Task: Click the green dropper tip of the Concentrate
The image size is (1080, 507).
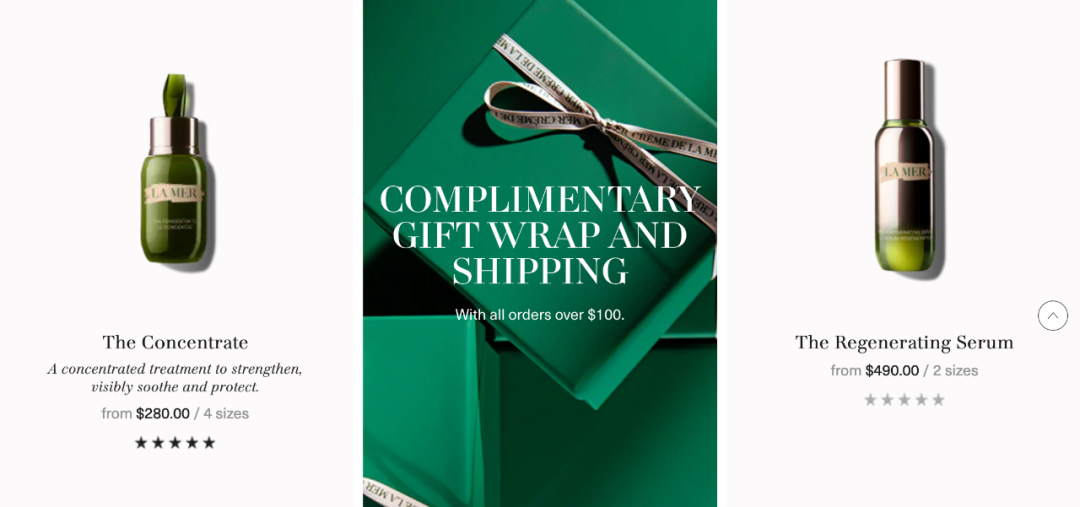Action: click(175, 95)
